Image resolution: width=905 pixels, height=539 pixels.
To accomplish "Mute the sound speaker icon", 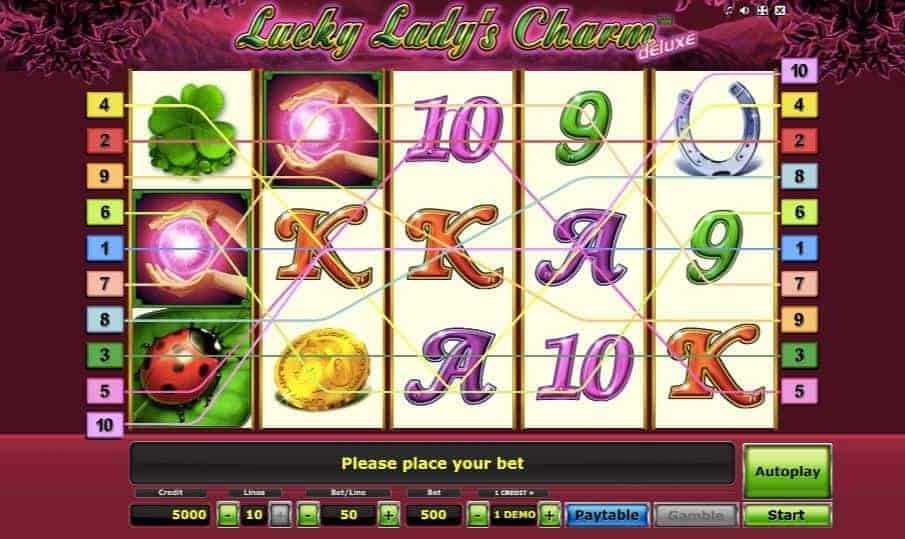I will 745,10.
